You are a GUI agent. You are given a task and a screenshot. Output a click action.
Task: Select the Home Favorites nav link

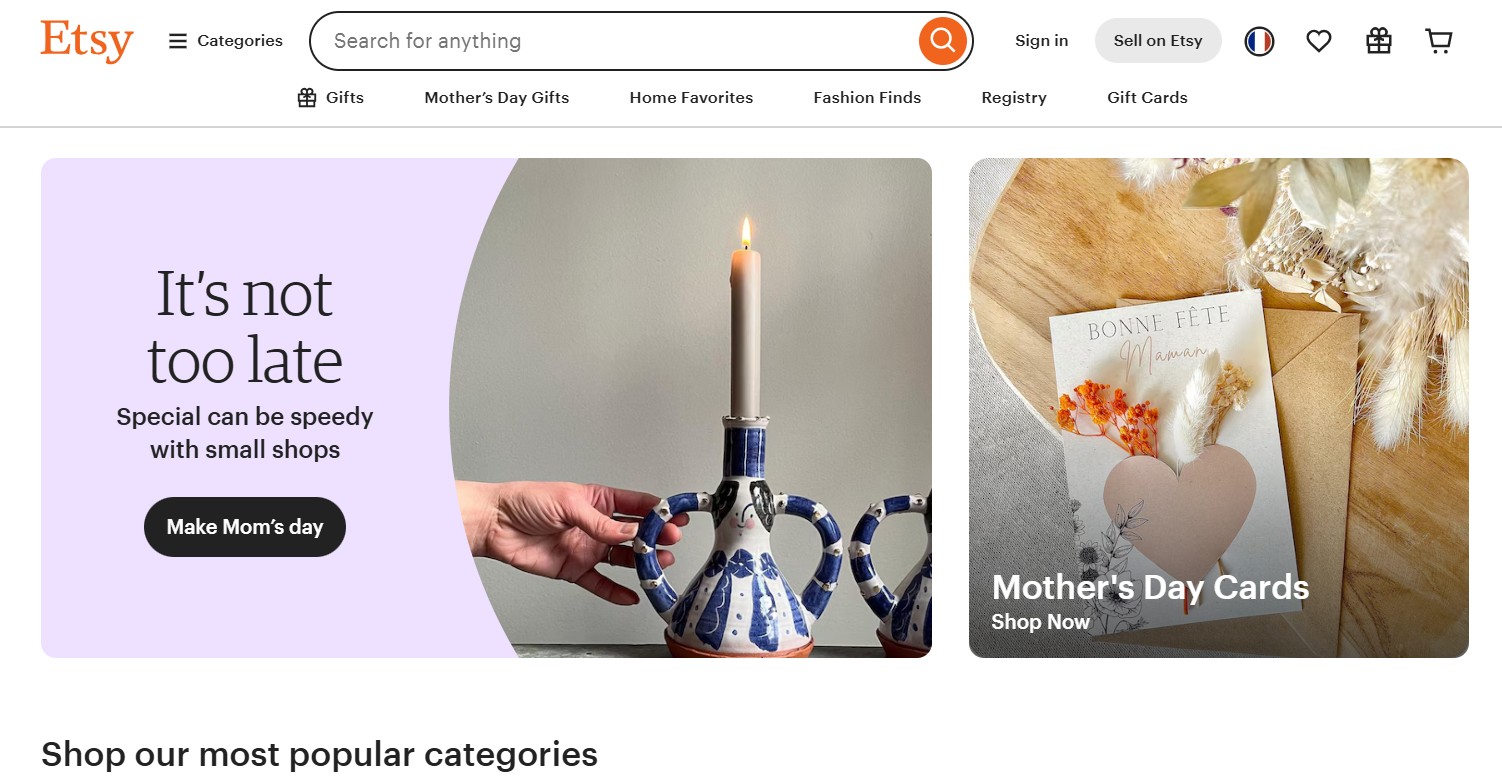(x=690, y=97)
